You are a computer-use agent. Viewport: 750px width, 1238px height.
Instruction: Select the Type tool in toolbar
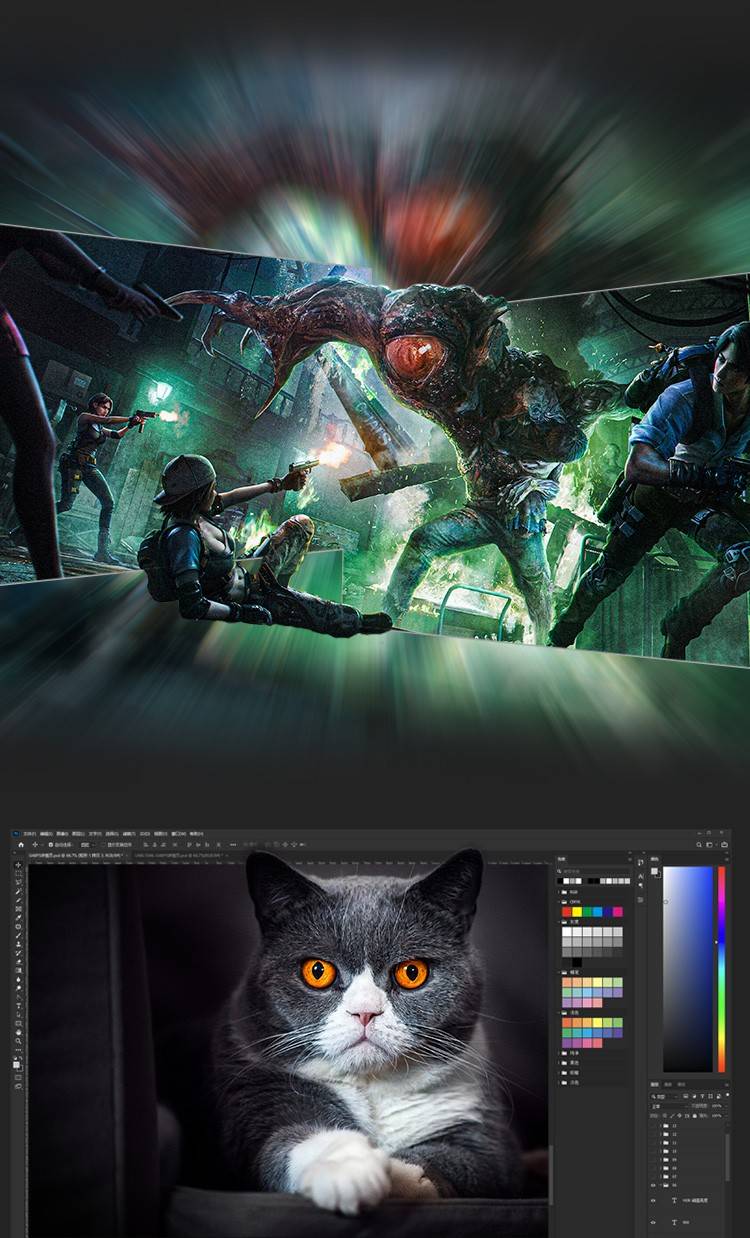tap(18, 1004)
